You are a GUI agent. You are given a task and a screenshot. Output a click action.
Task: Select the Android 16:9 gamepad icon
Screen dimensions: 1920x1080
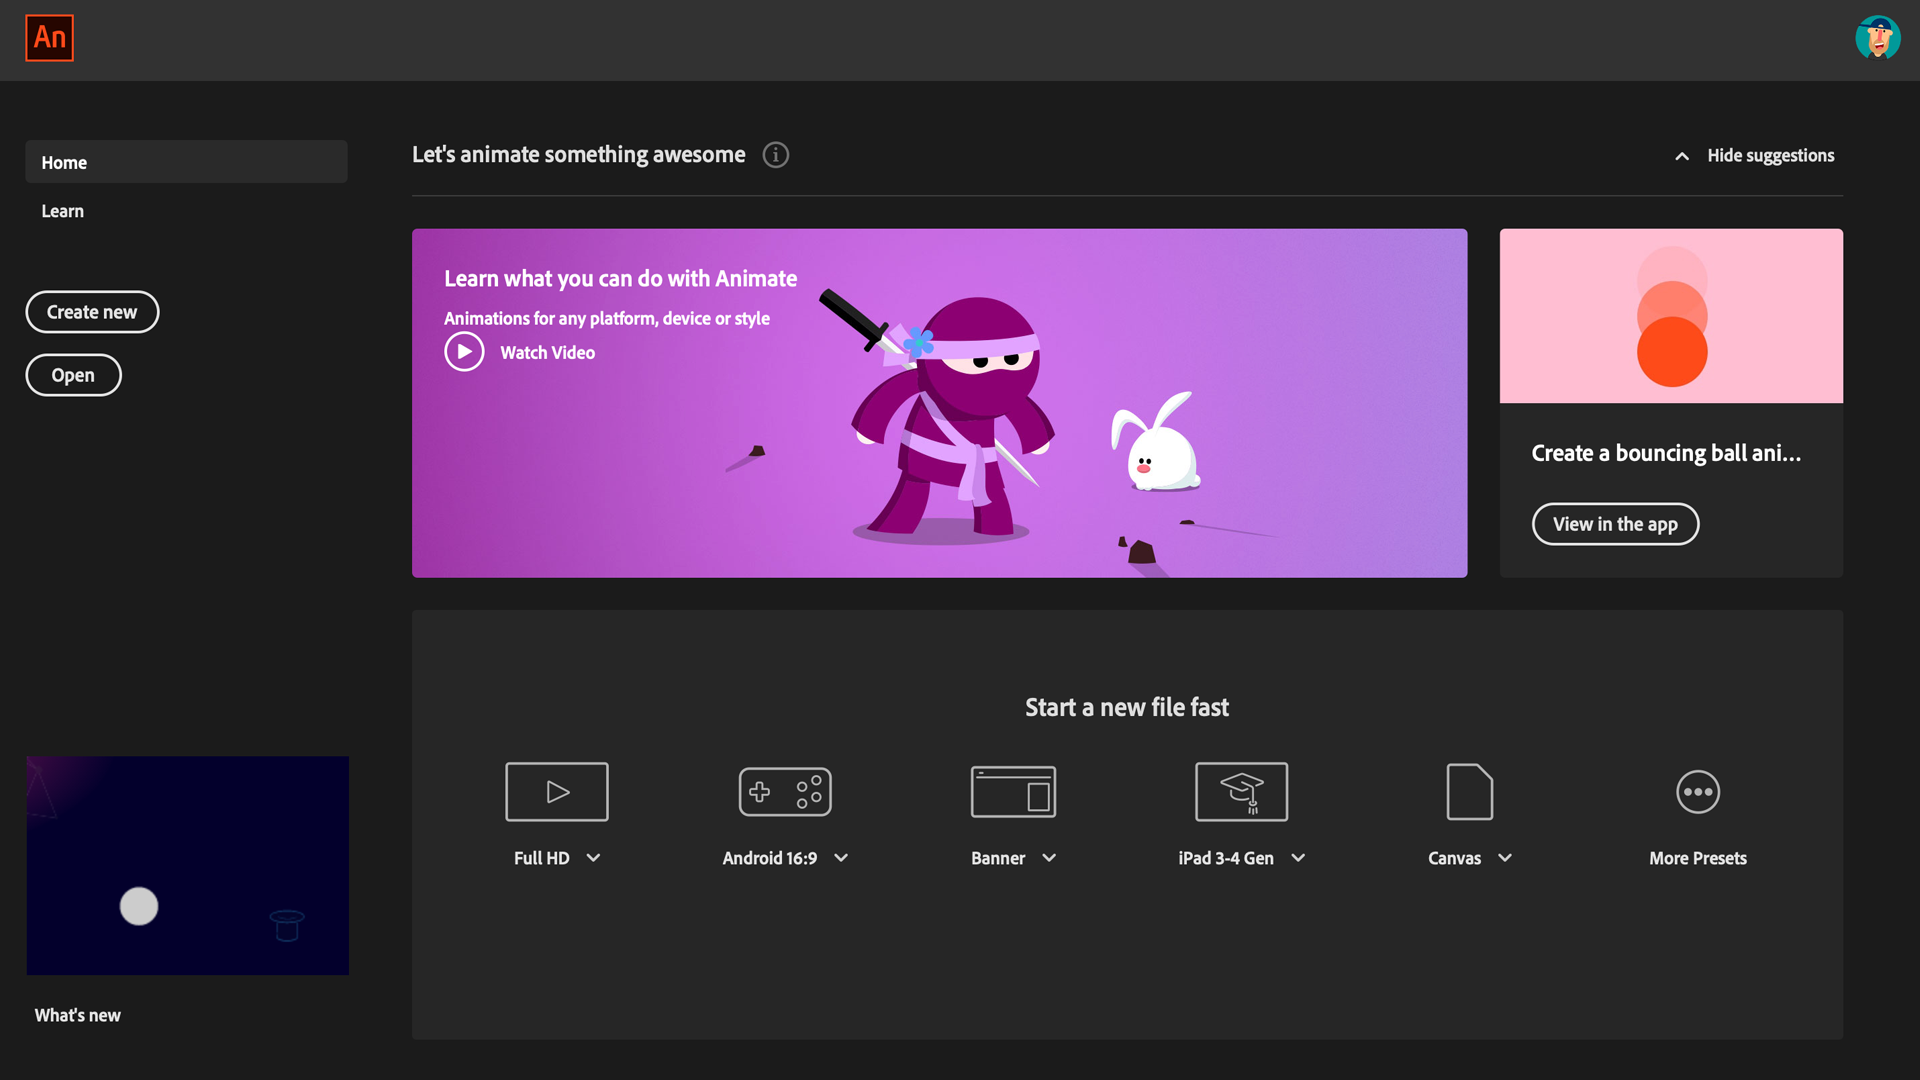(785, 792)
